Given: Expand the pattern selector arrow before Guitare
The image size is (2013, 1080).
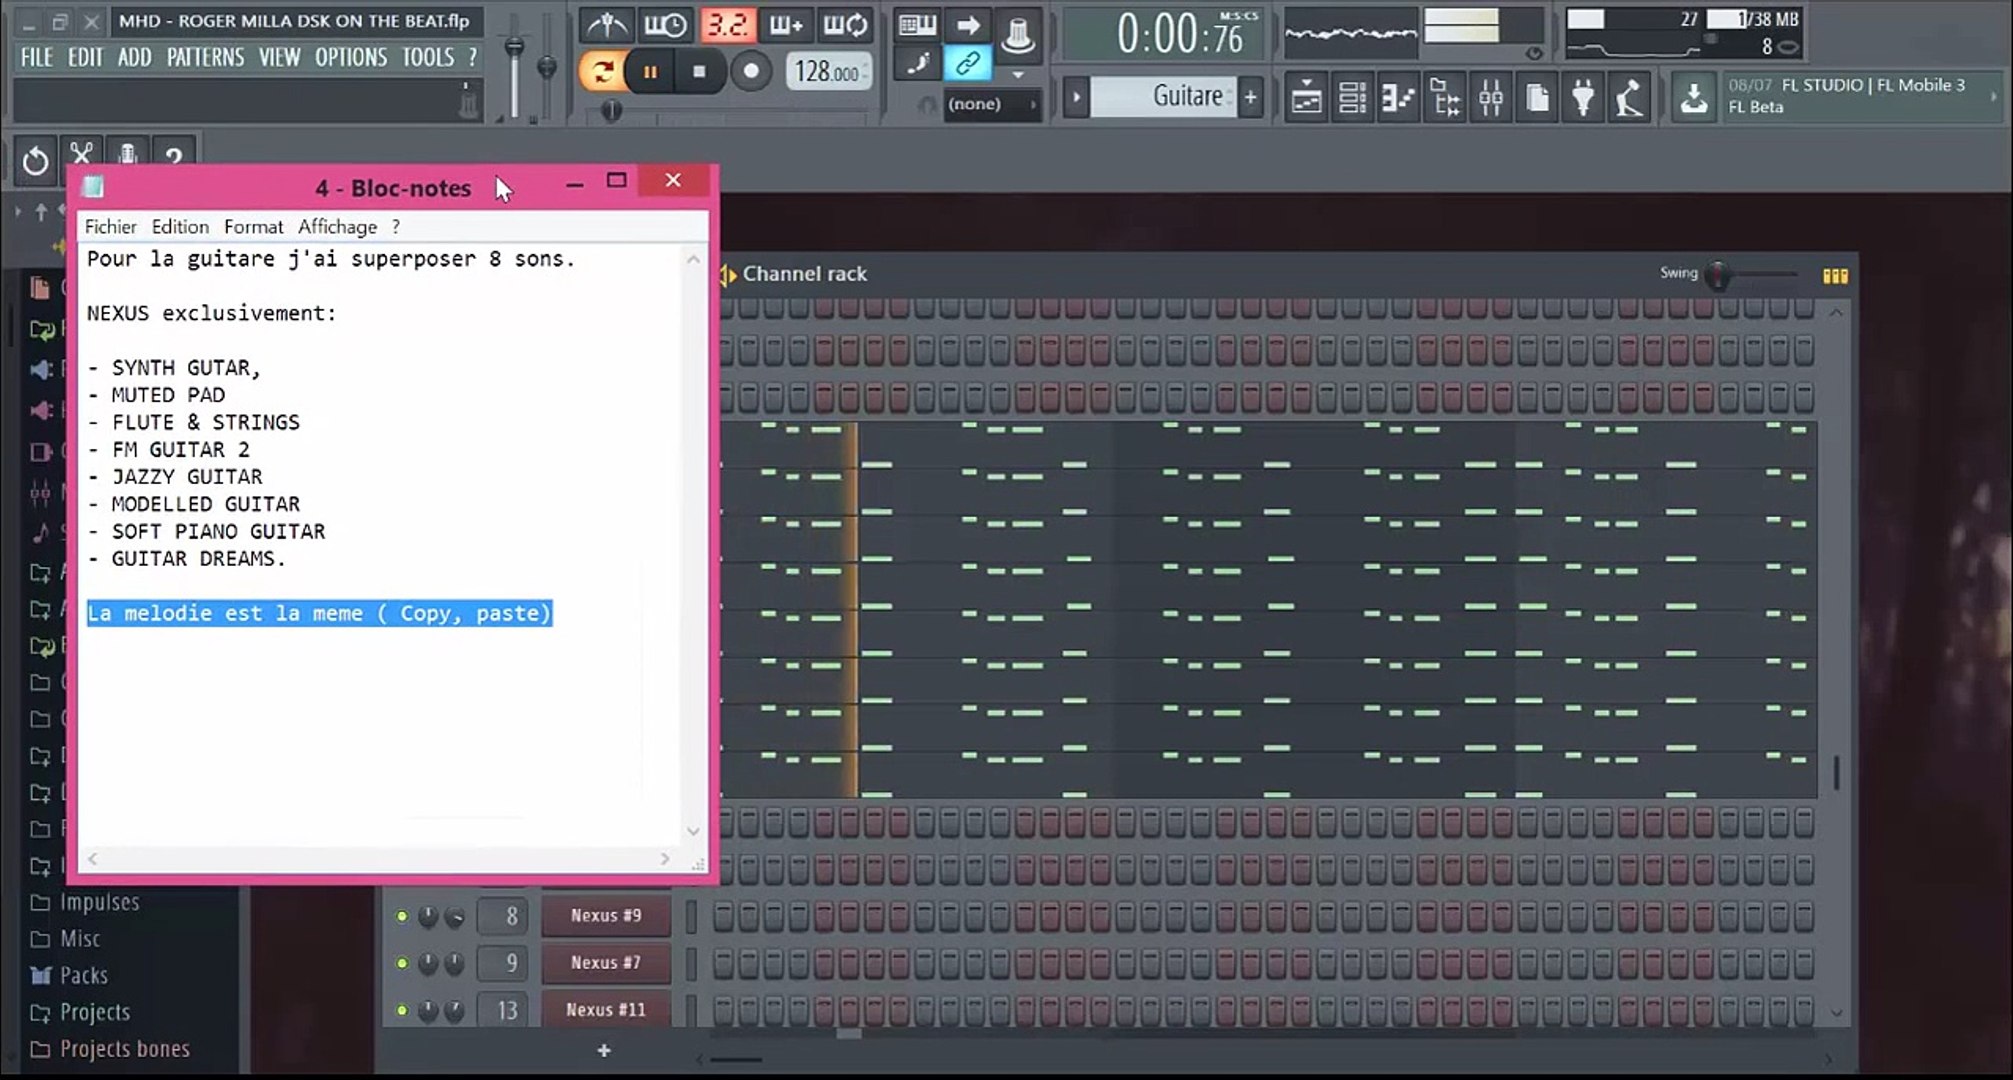Looking at the screenshot, I should (1076, 97).
